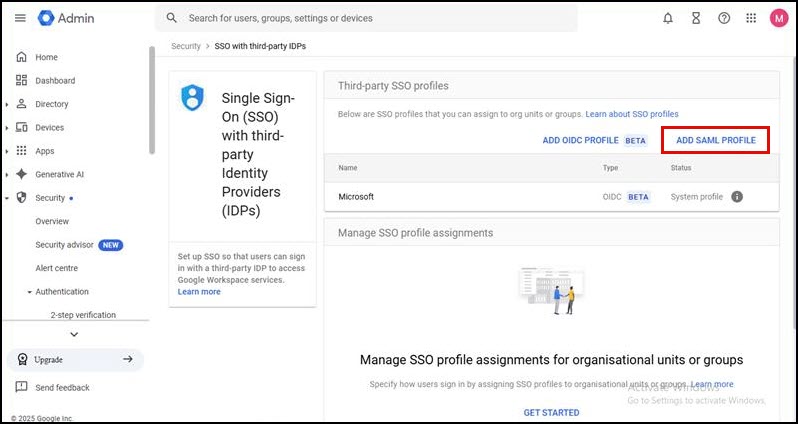Click the Google Admin logo
The height and width of the screenshot is (424, 798).
[x=66, y=18]
